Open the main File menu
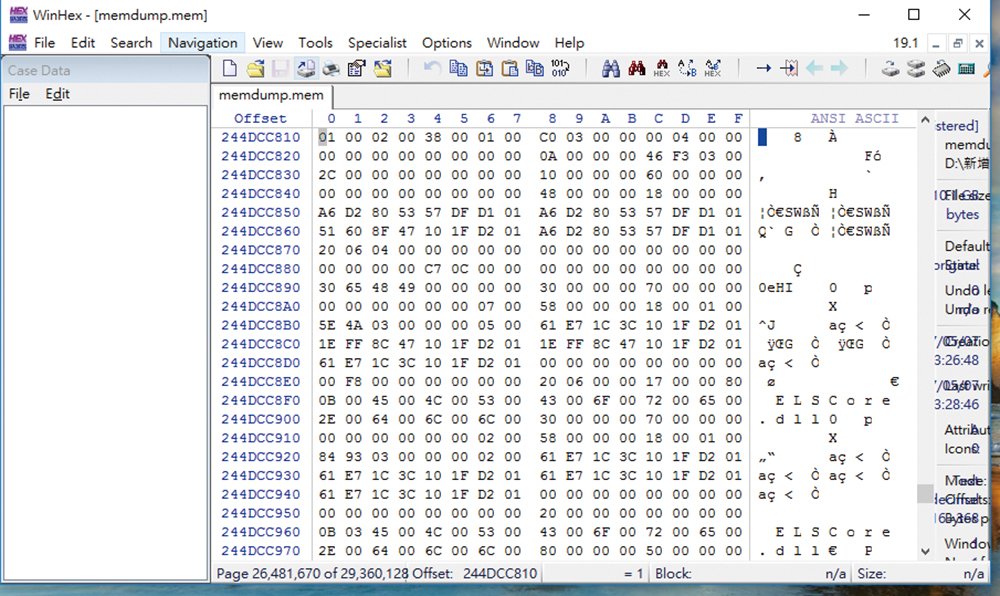1000x596 pixels. coord(45,43)
